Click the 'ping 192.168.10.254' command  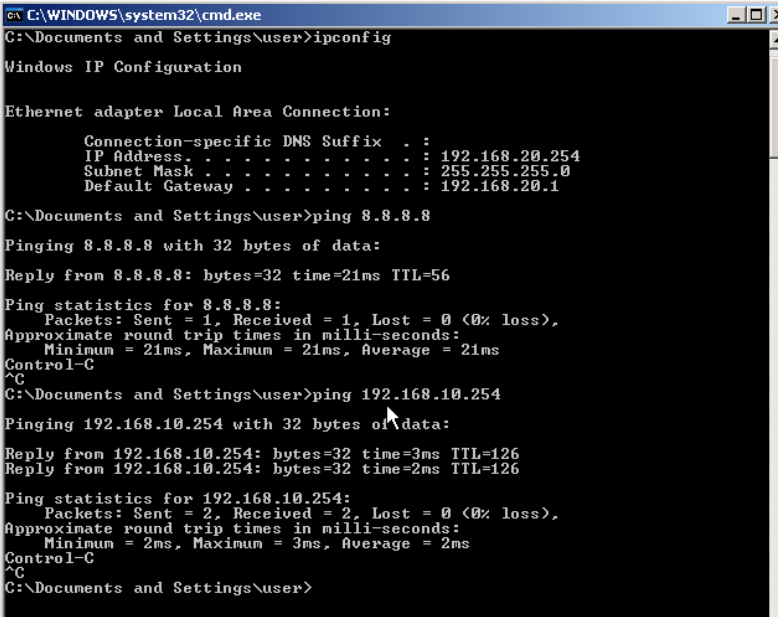click(x=406, y=395)
